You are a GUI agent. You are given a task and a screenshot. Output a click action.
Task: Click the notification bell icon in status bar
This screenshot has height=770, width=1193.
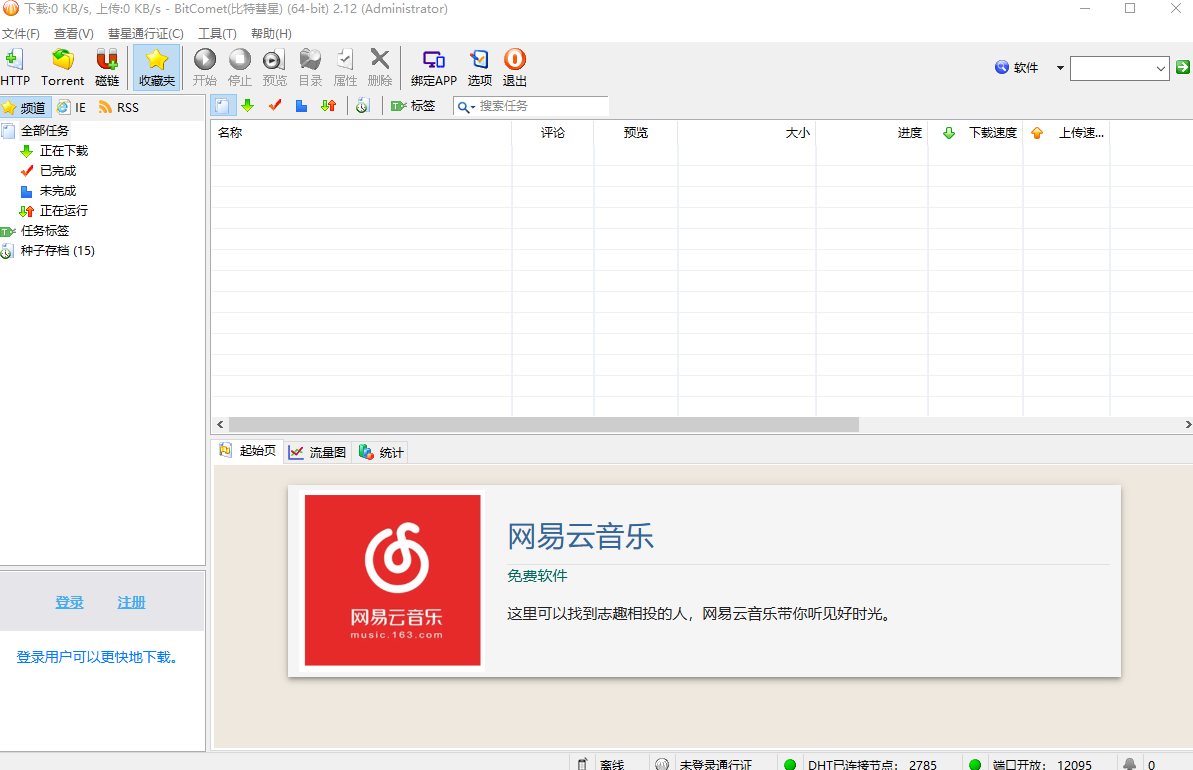tap(1130, 764)
